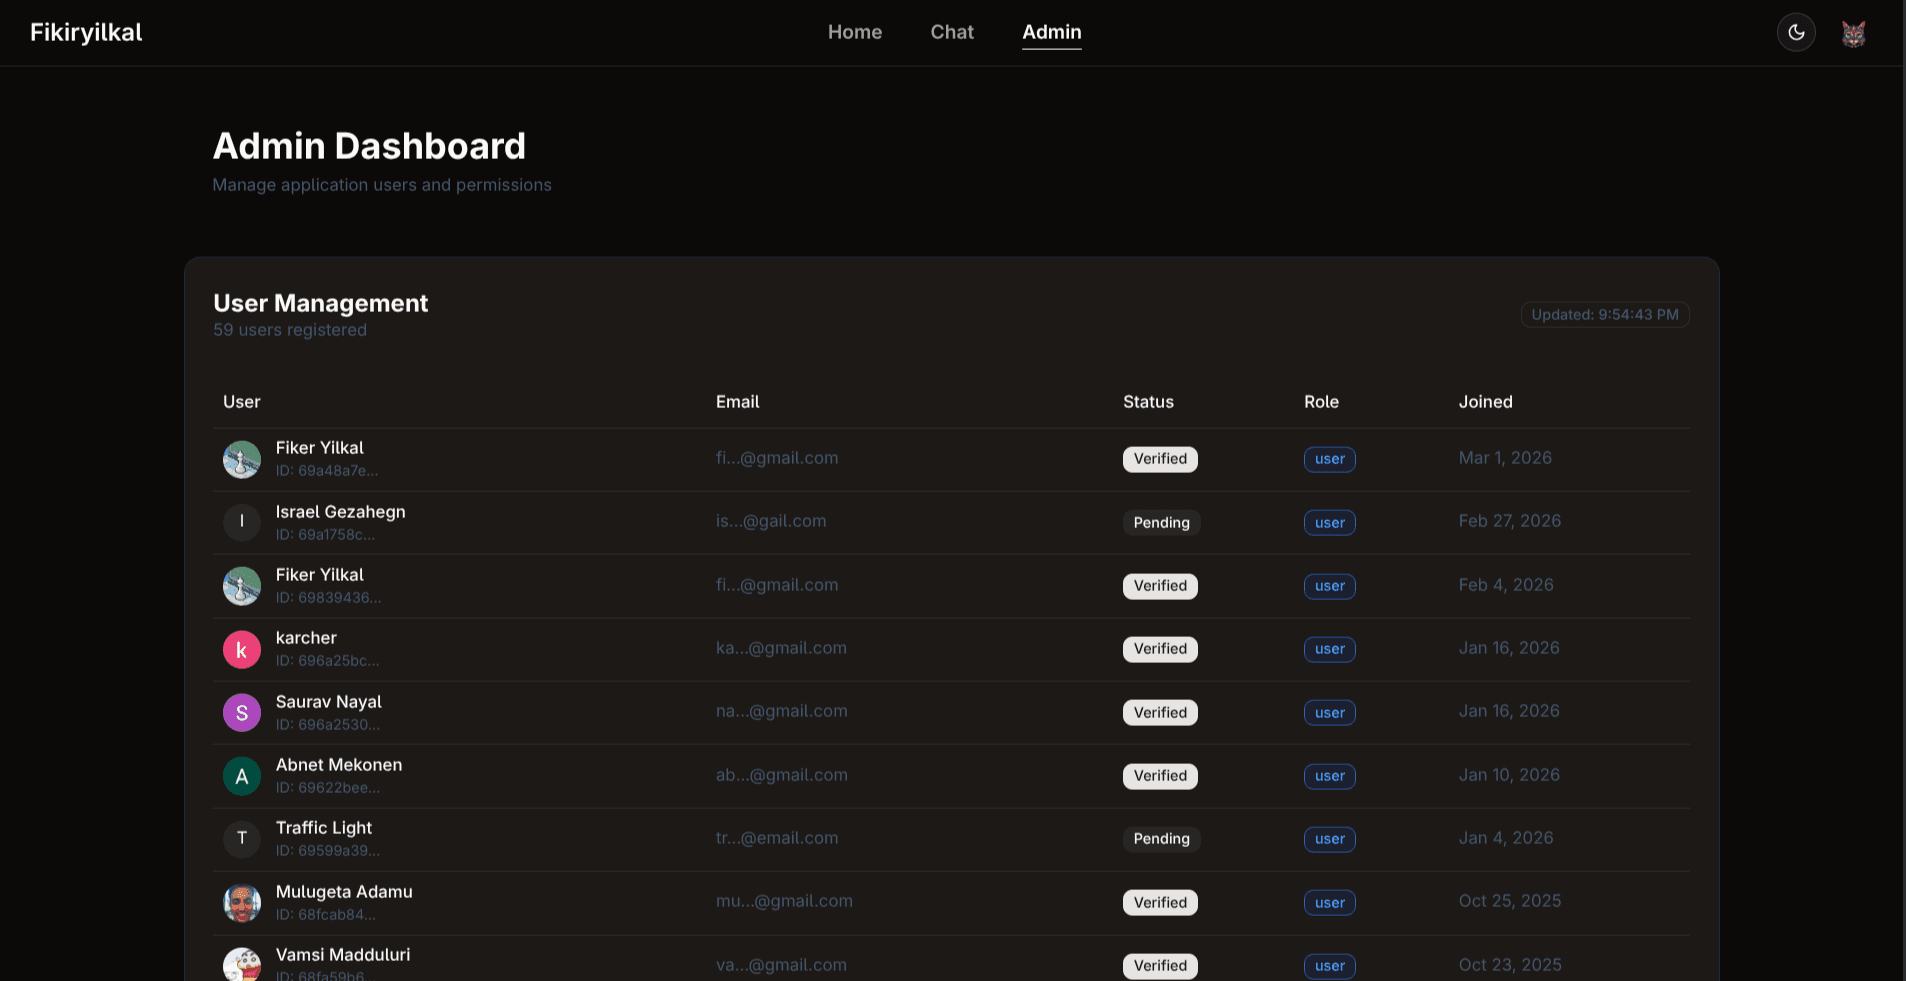Select Vamsi Madduluri's email field
Viewport: 1906px width, 981px height.
pos(782,965)
